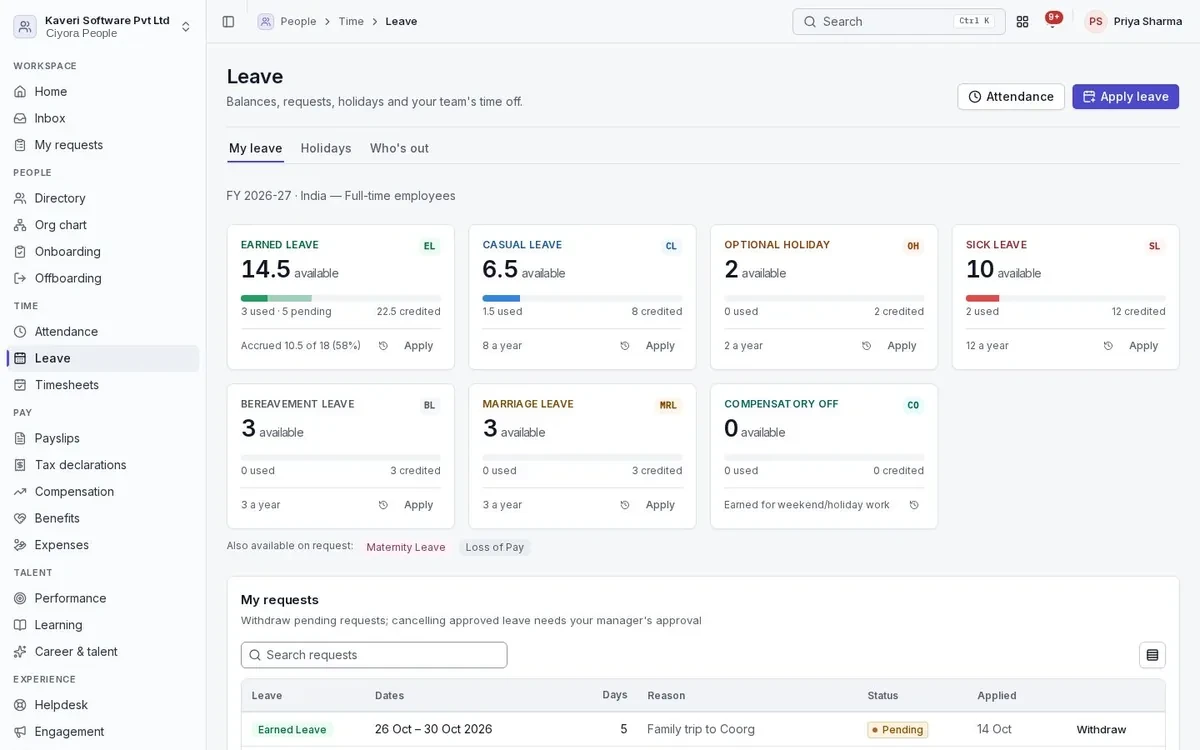
Task: Click the Performance sidebar icon
Action: point(20,598)
